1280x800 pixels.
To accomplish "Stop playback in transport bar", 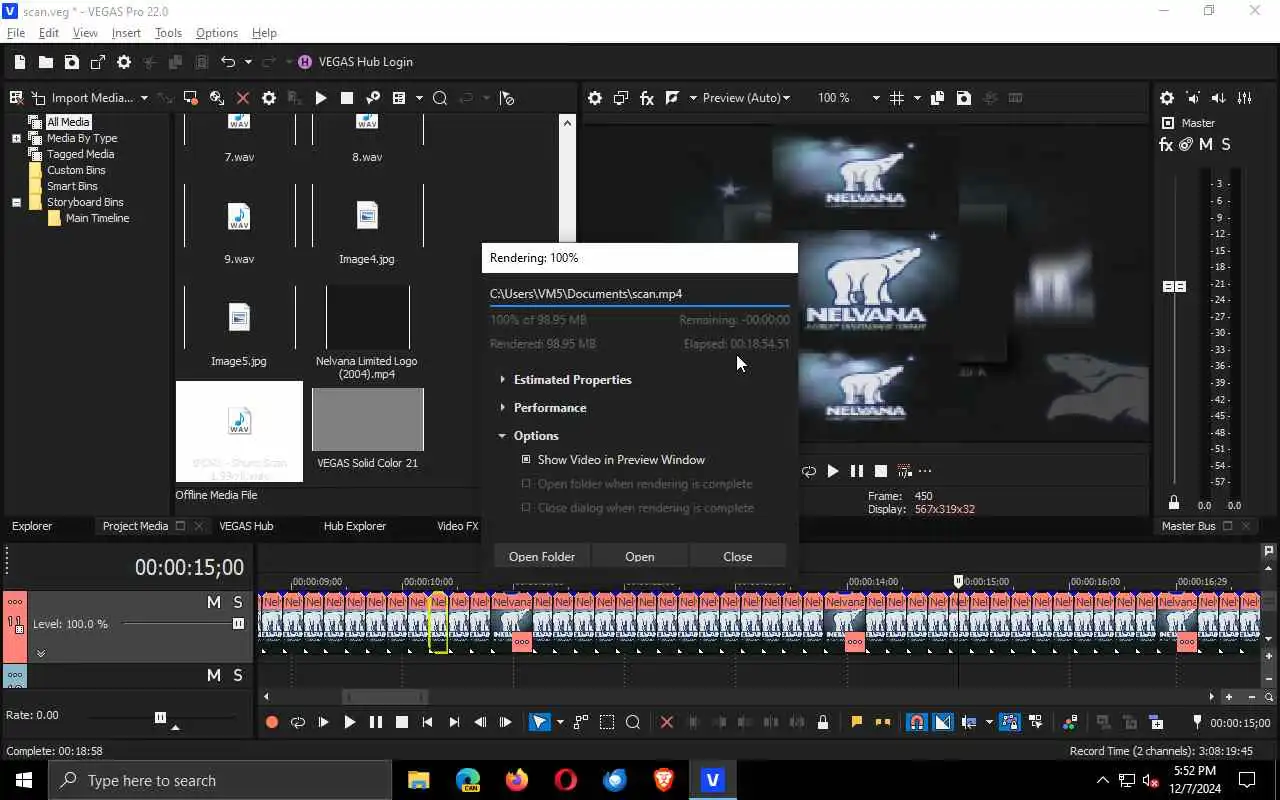I will coord(402,722).
